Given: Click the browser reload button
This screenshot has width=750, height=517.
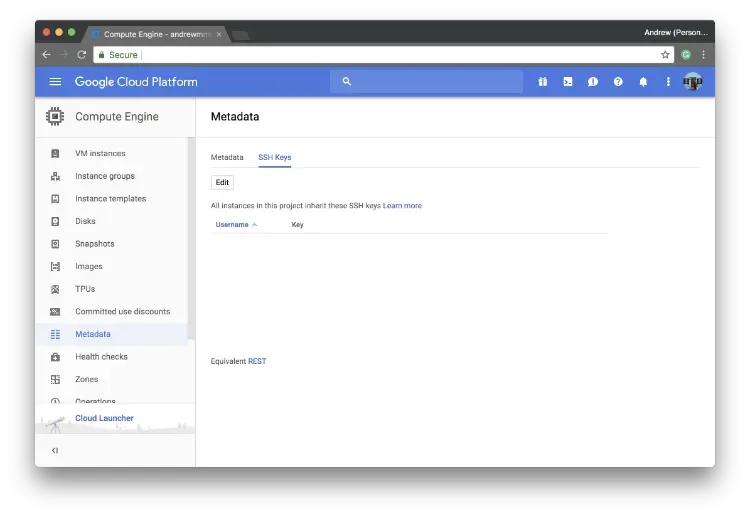Looking at the screenshot, I should [82, 55].
